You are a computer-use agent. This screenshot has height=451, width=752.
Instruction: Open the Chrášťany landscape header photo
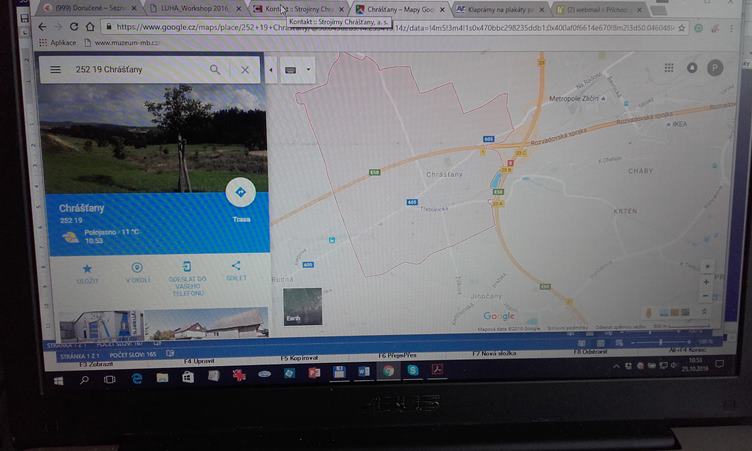pos(152,139)
